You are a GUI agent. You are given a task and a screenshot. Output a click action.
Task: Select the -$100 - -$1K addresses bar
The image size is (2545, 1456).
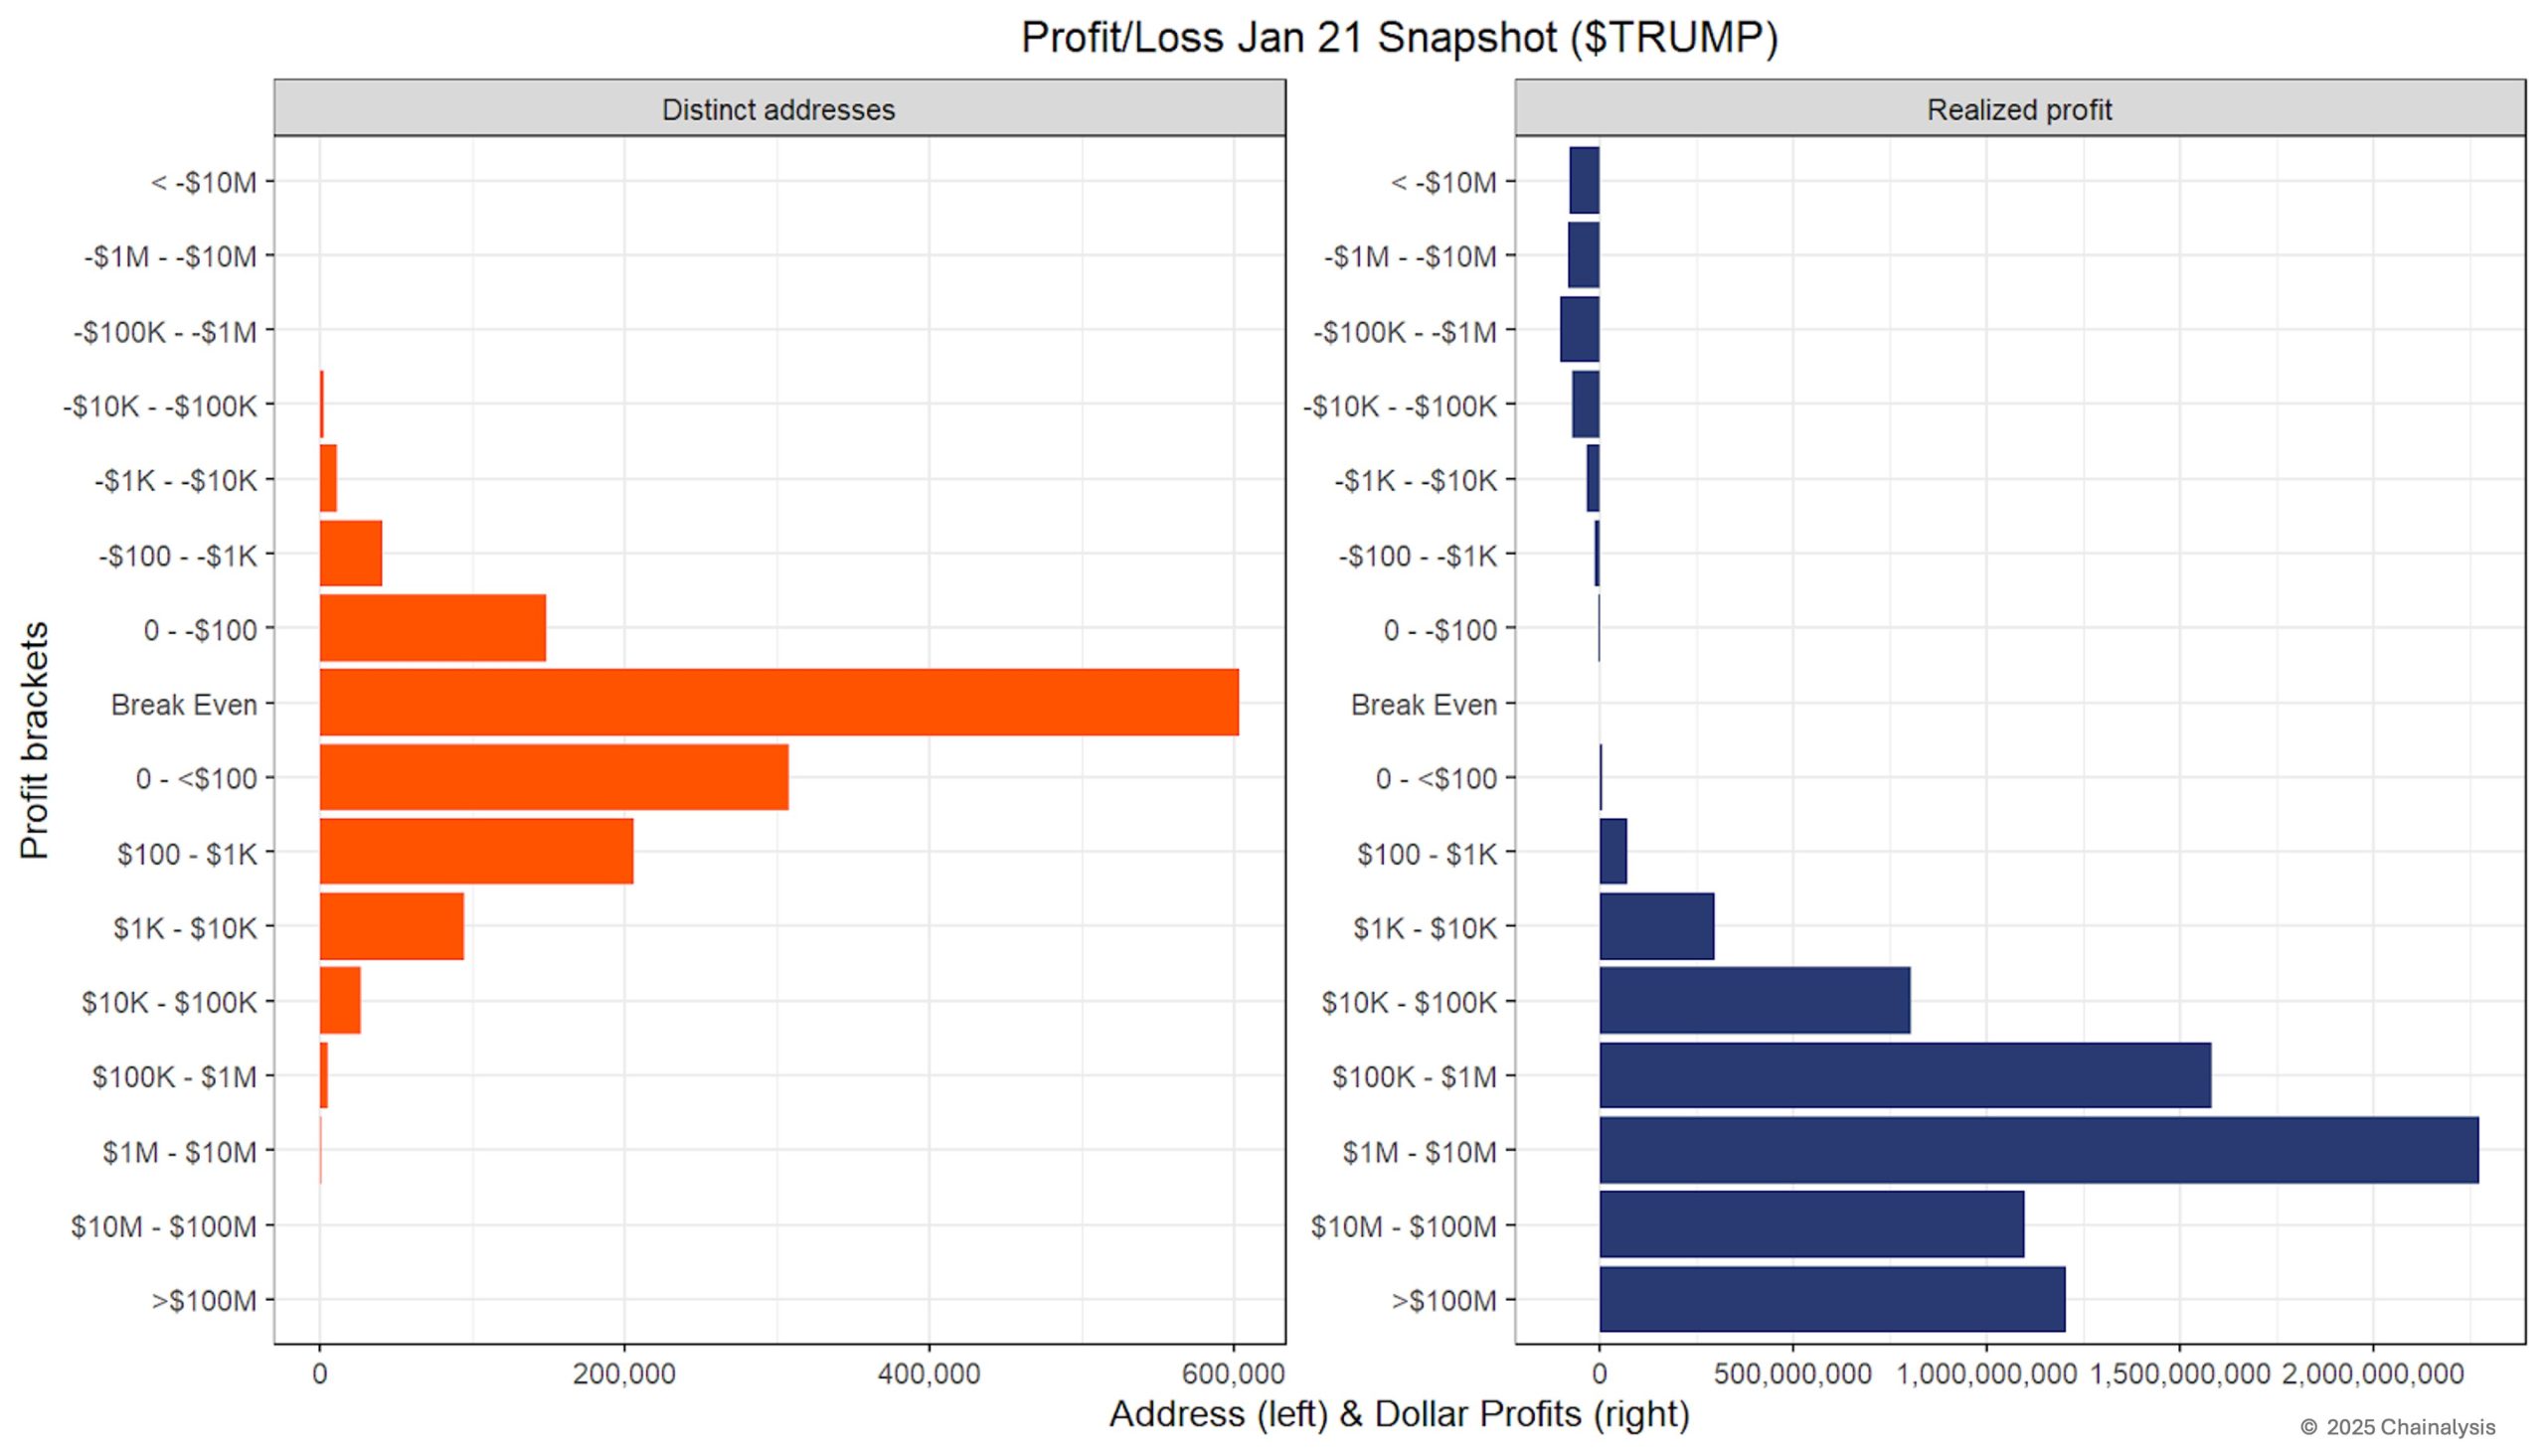350,555
